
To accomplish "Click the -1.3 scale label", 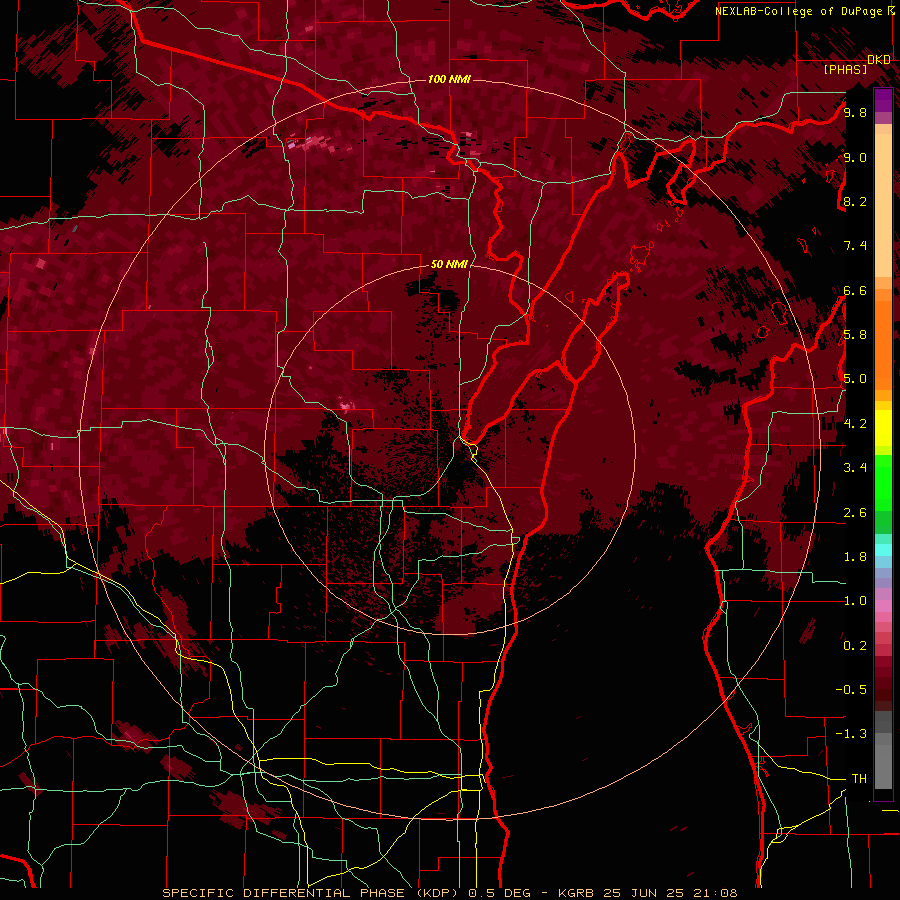I will [x=851, y=734].
